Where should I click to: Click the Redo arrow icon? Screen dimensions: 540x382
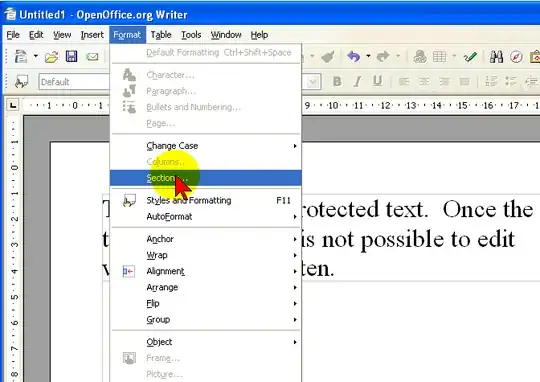point(383,56)
